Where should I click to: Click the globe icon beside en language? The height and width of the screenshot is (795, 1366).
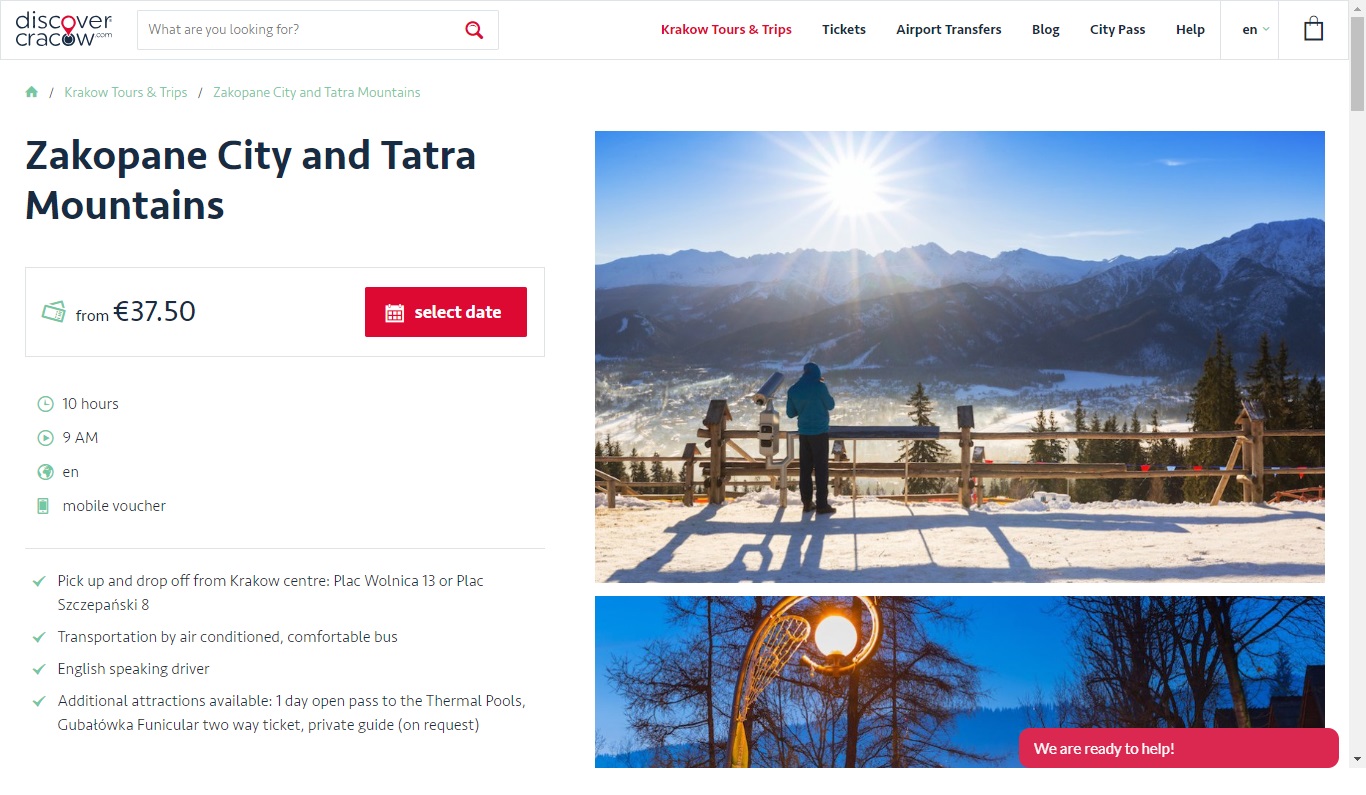pyautogui.click(x=45, y=472)
